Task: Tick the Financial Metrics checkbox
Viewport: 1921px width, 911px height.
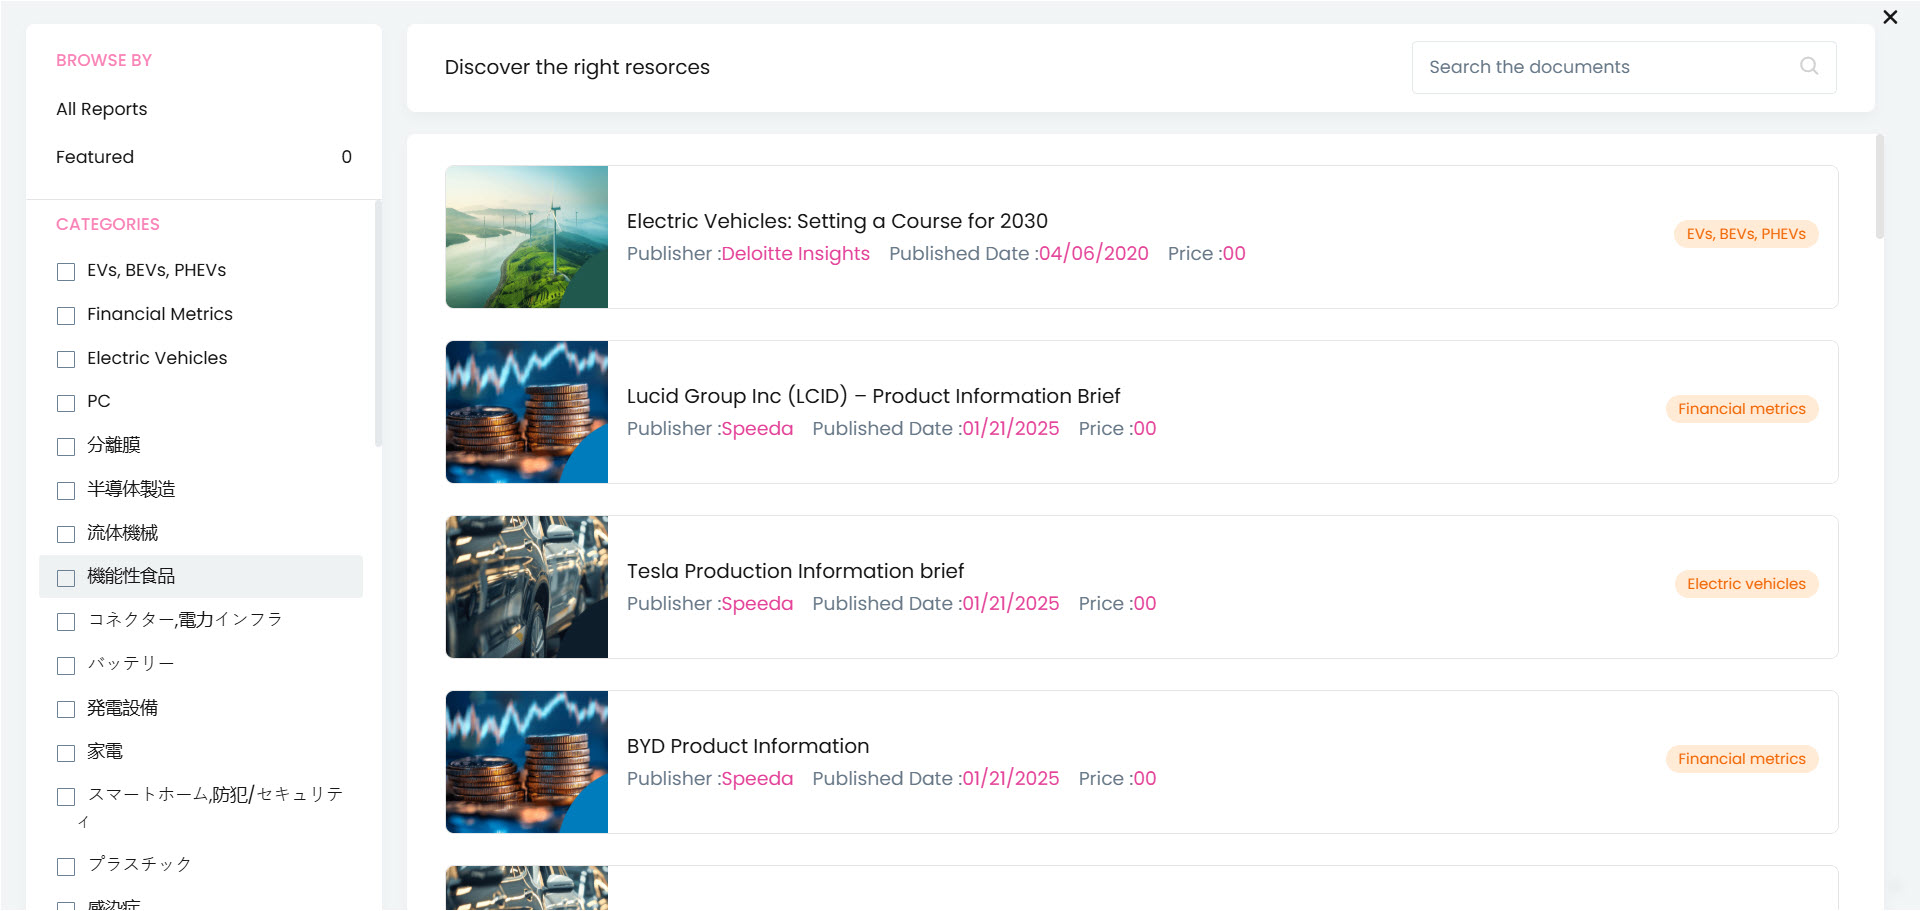Action: [x=66, y=316]
